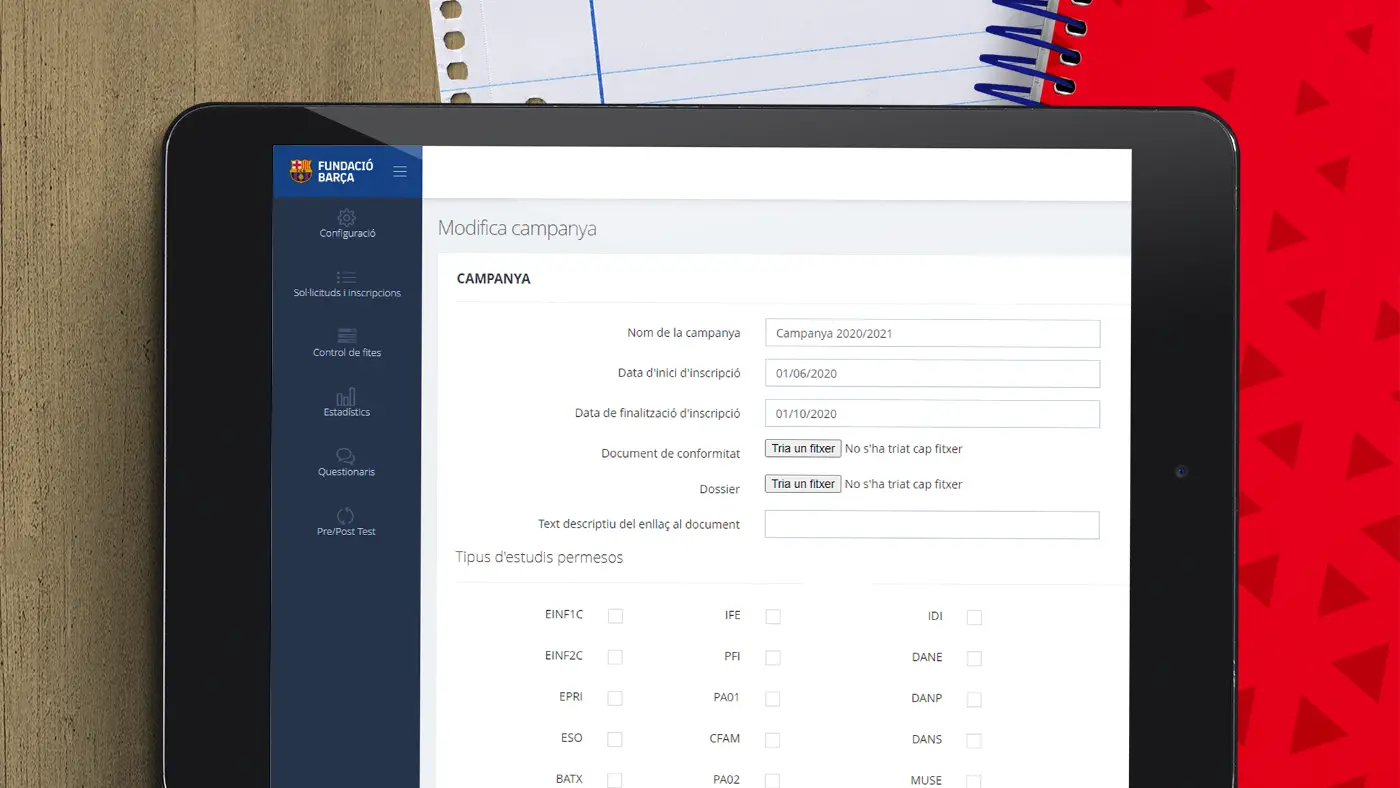1400x788 pixels.
Task: Click the Fundació Barça crest logo
Action: (301, 171)
